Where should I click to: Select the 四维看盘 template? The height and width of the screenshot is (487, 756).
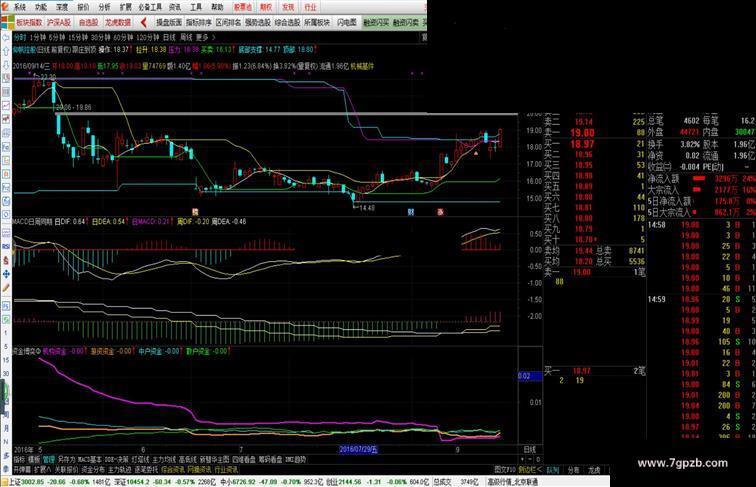pos(243,460)
